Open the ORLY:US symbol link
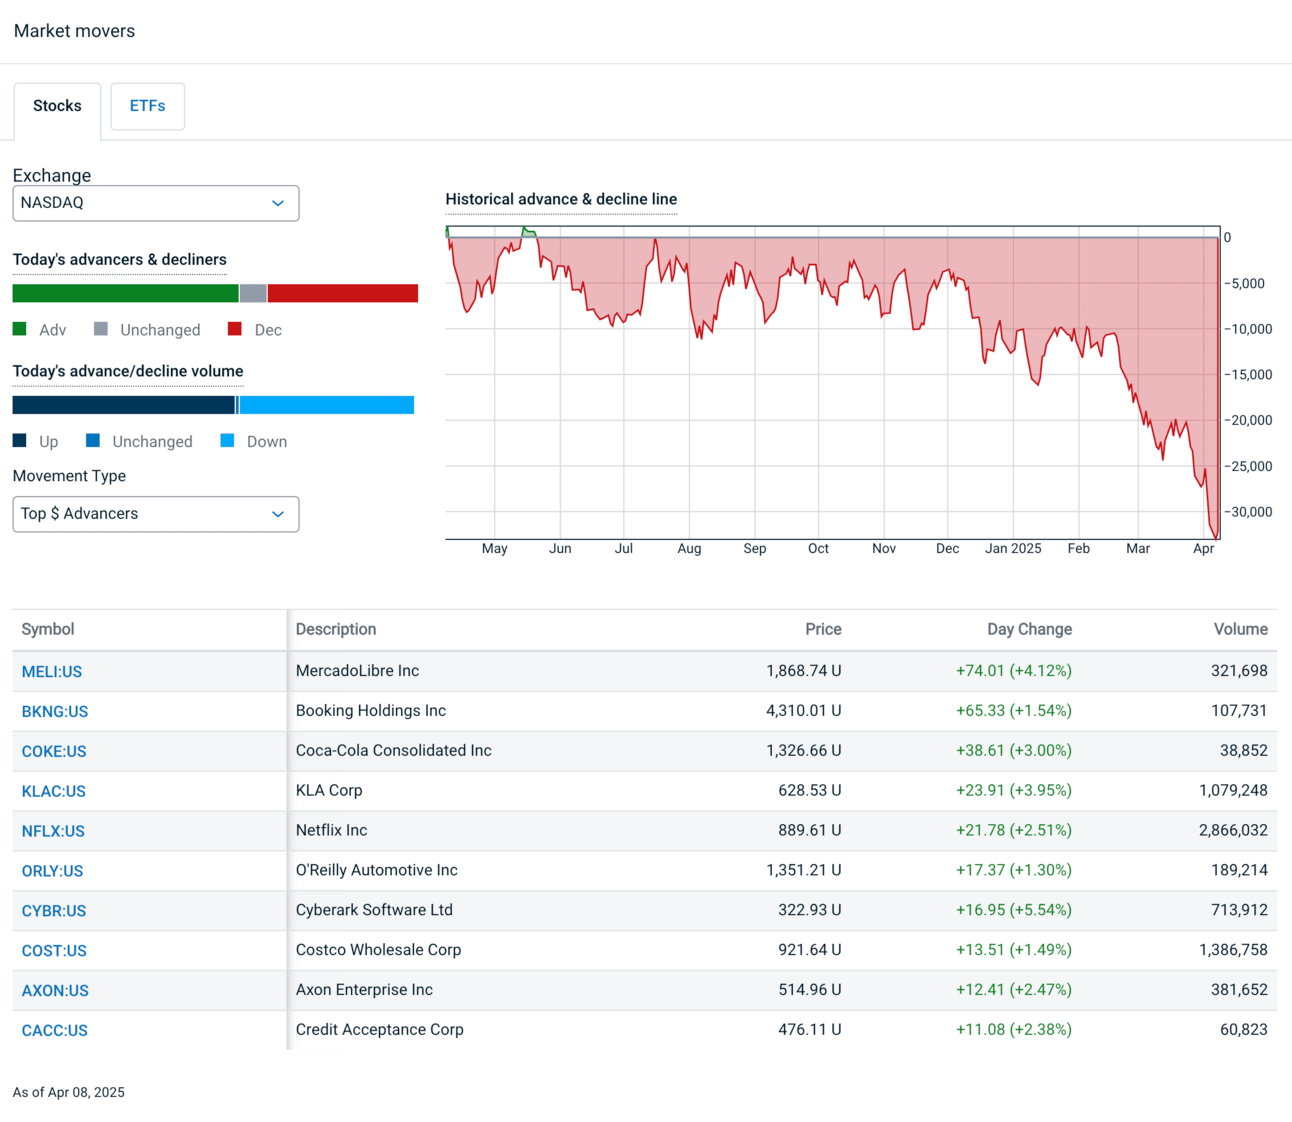Image resolution: width=1292 pixels, height=1122 pixels. coord(52,871)
